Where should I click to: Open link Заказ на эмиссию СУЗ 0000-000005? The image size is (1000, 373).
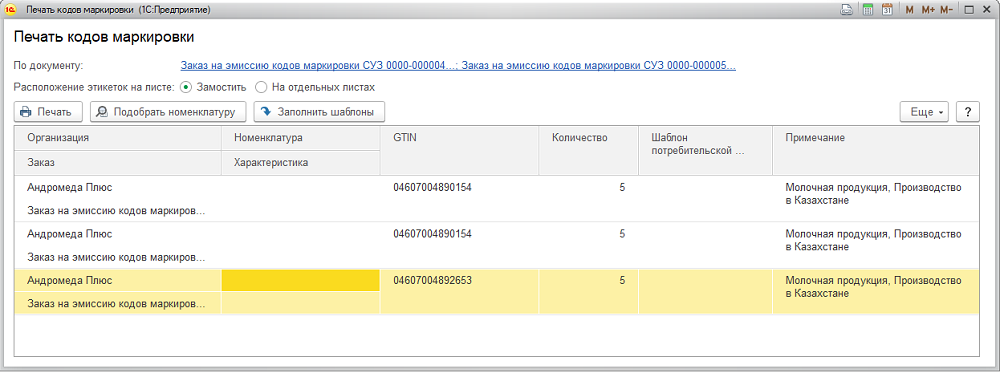coord(598,65)
